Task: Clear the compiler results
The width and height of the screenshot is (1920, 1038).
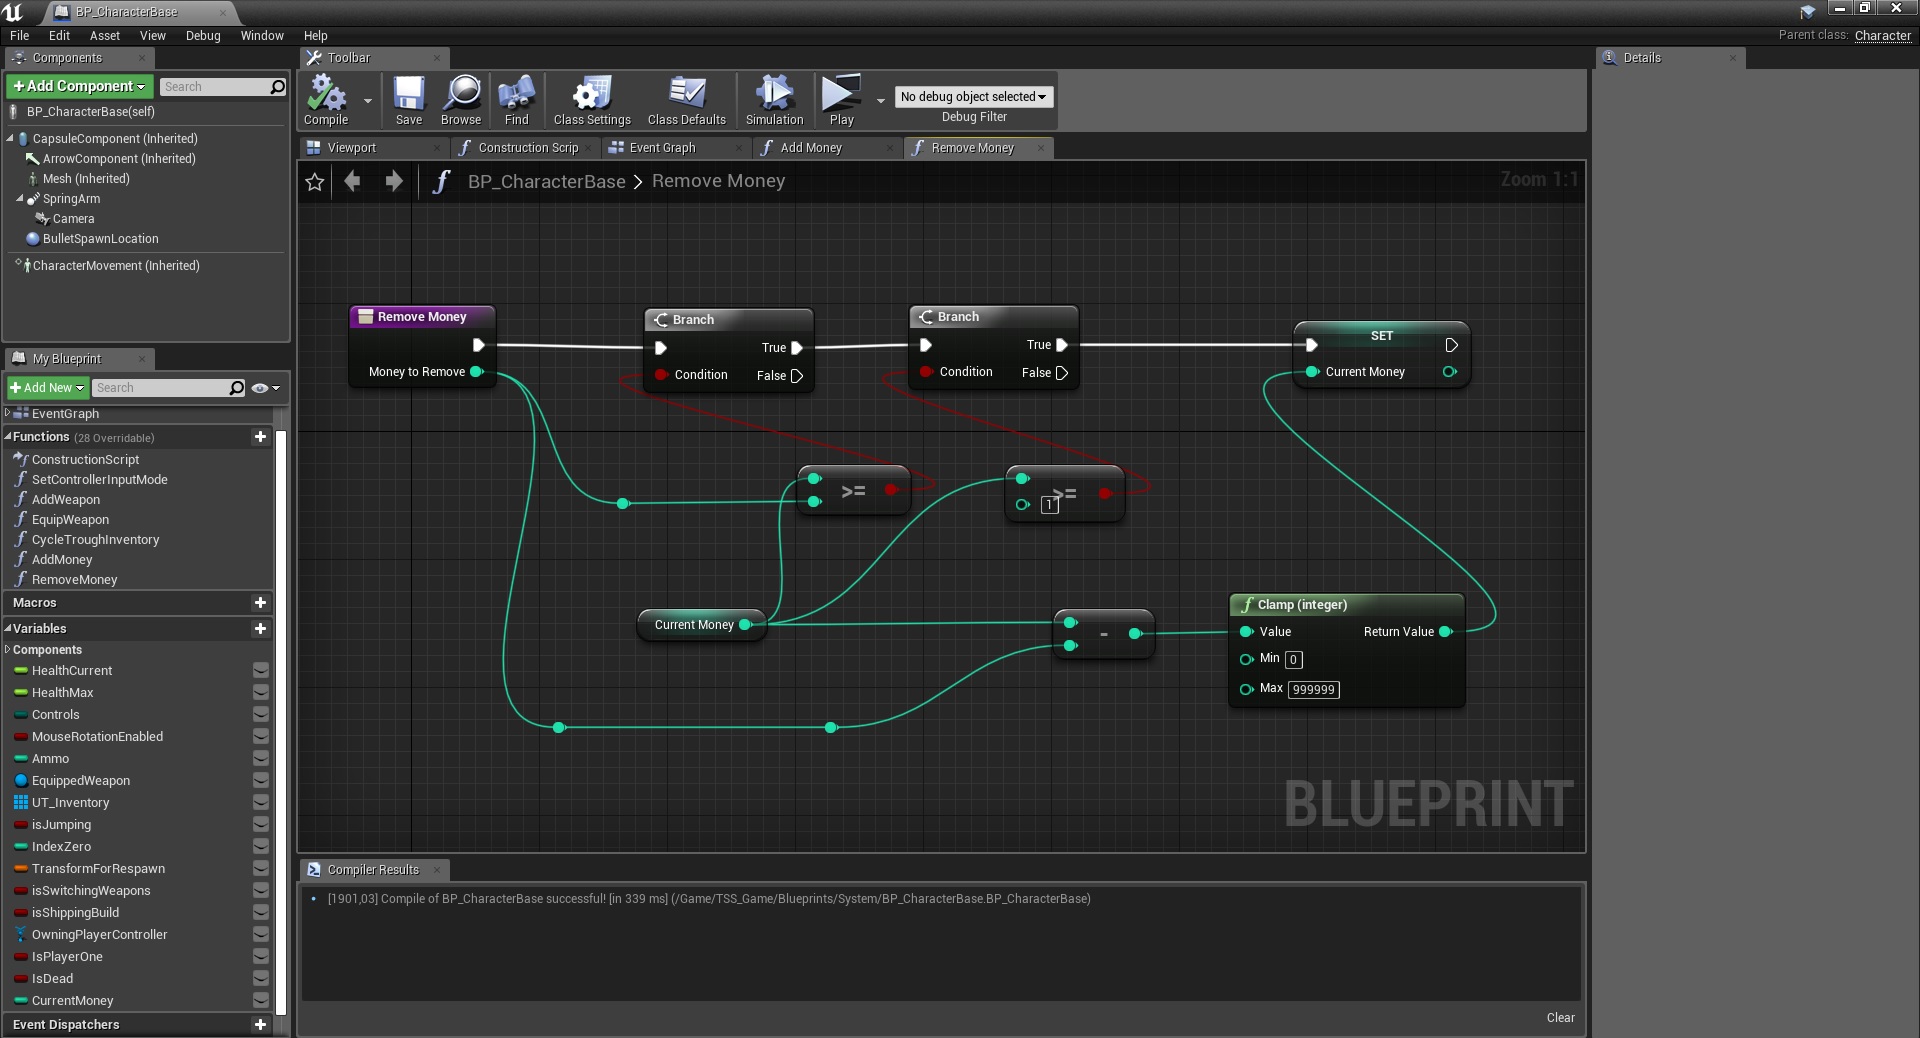Action: pyautogui.click(x=1560, y=1018)
